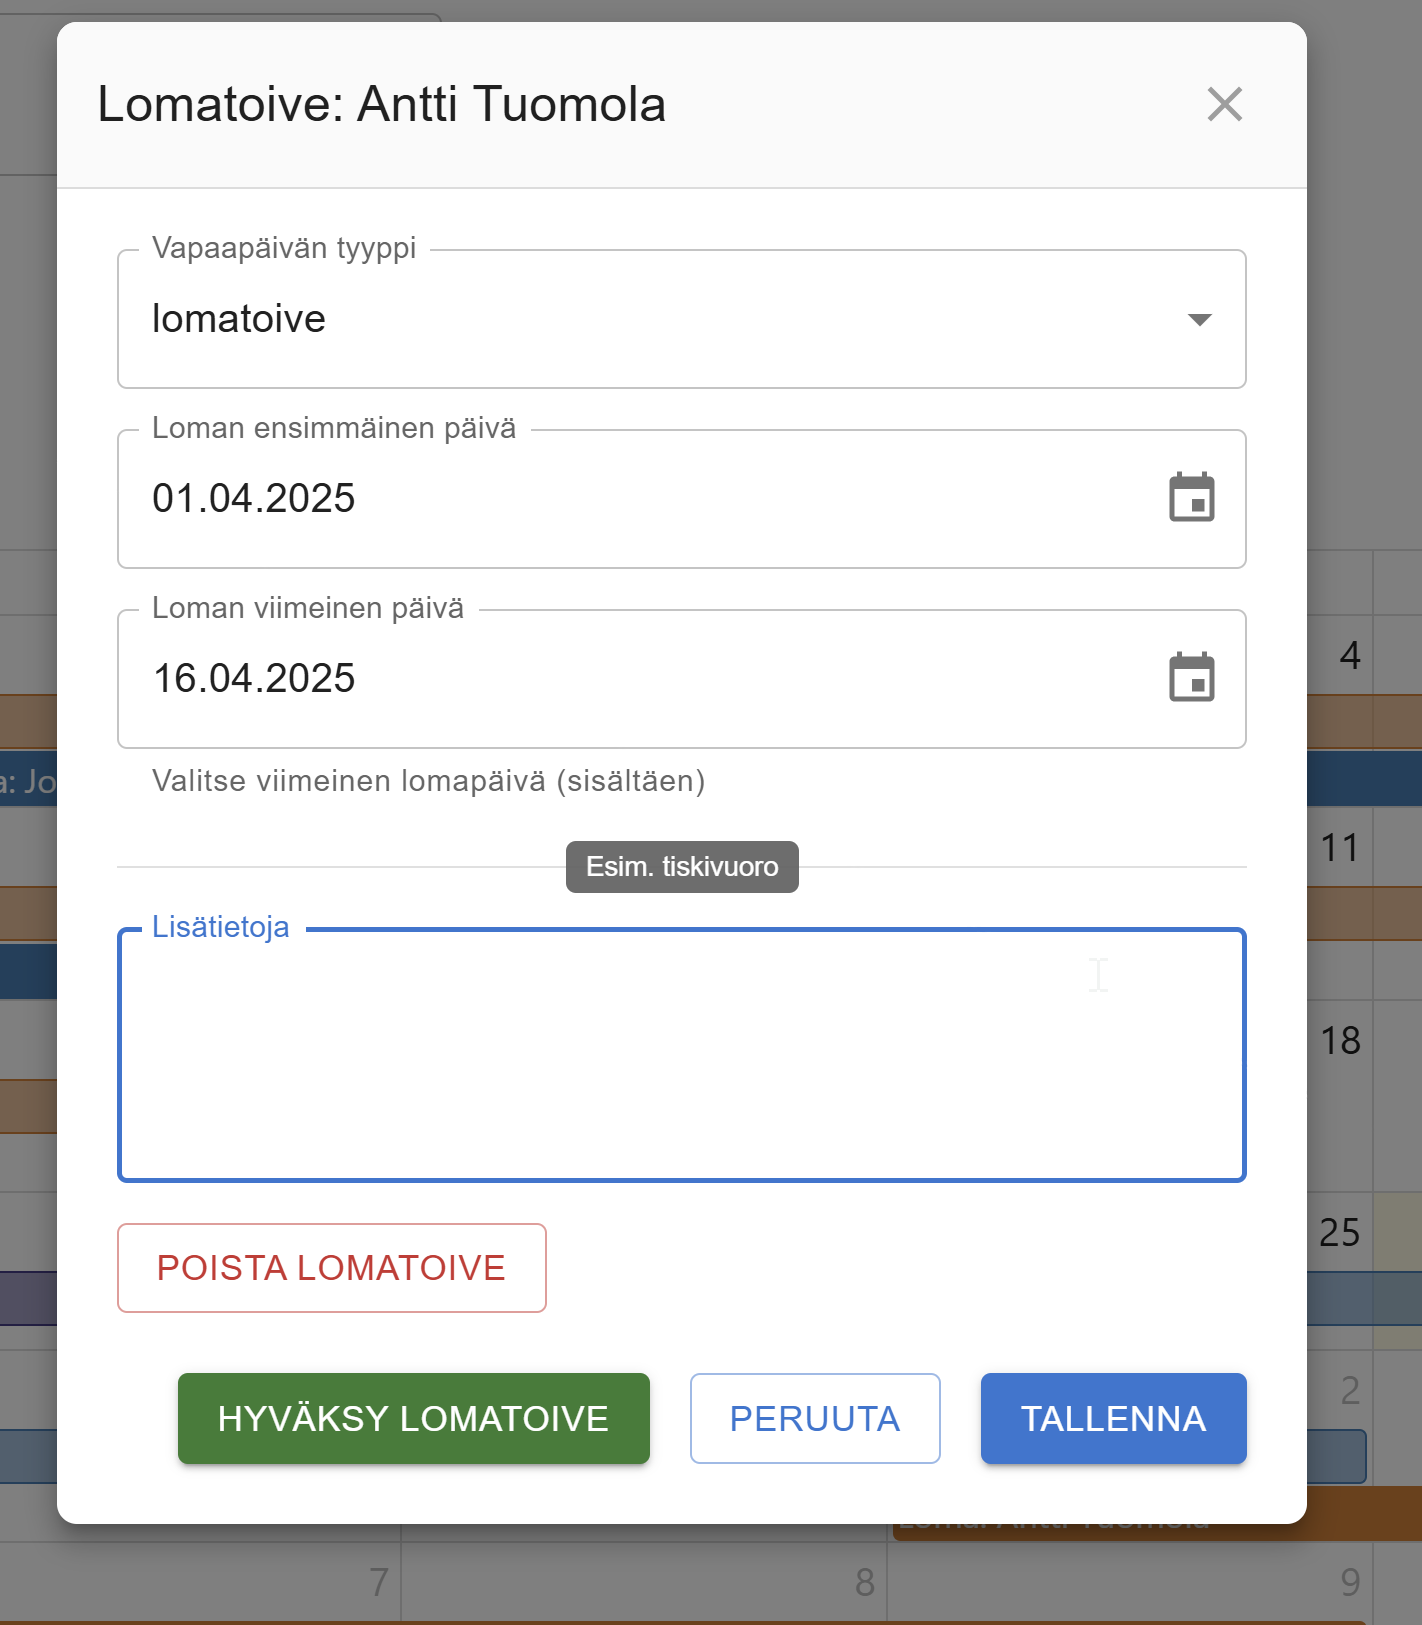Close the Lomatoive dialog with the X
Screen dimensions: 1422x1625
(x=1224, y=104)
